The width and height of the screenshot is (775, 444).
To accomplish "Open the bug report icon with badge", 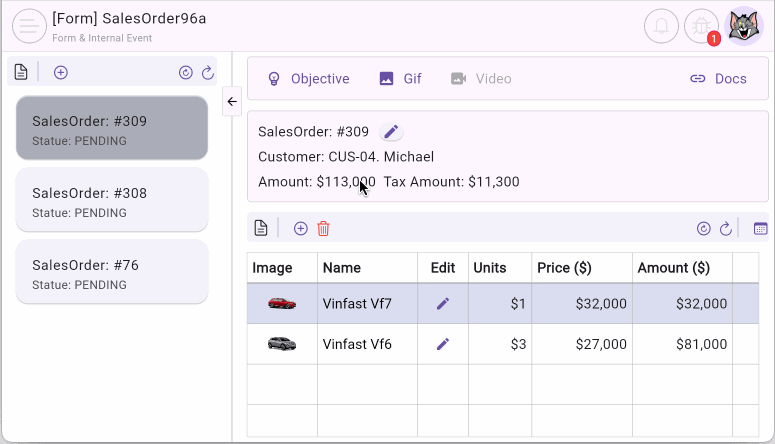I will (x=702, y=26).
